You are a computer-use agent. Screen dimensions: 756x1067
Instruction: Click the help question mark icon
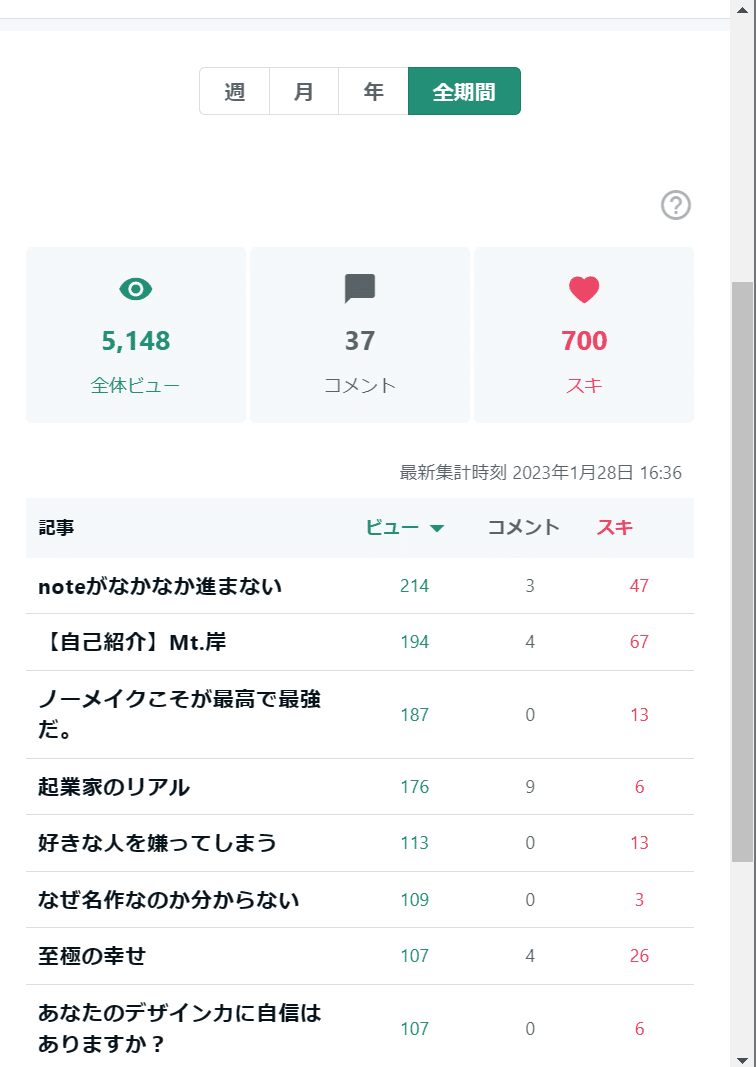676,205
